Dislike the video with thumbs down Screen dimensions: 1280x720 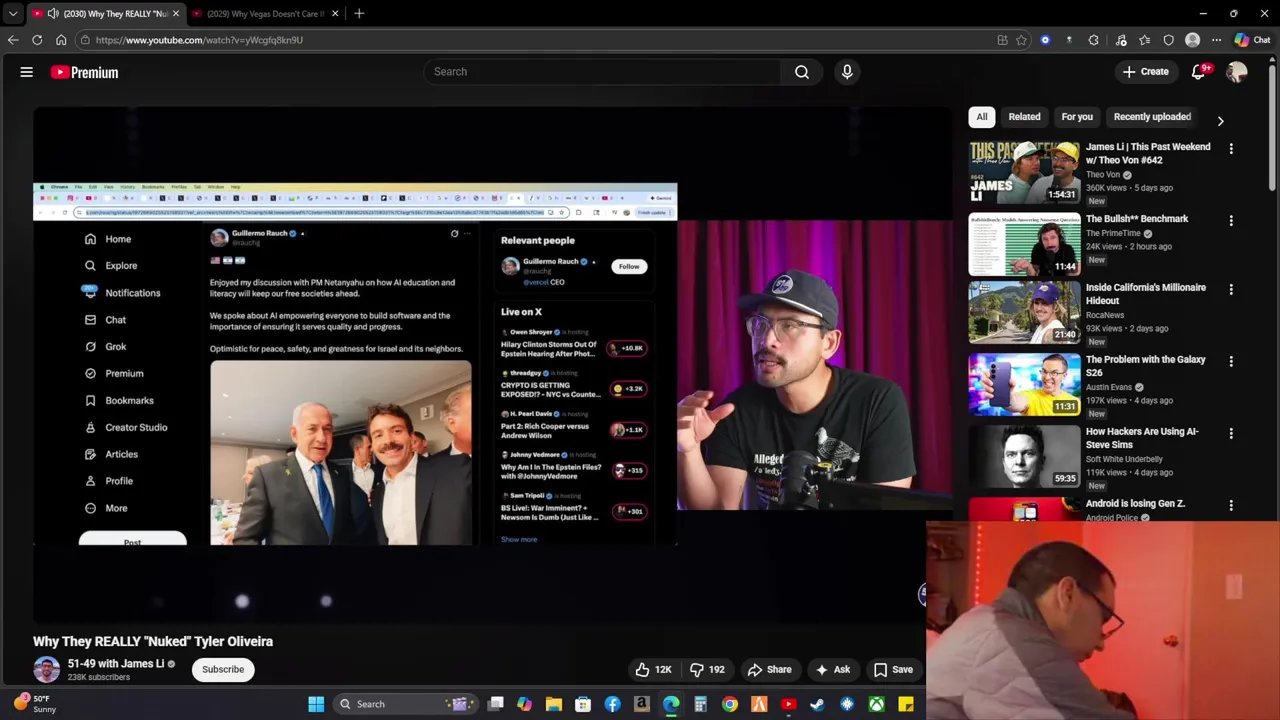(707, 670)
